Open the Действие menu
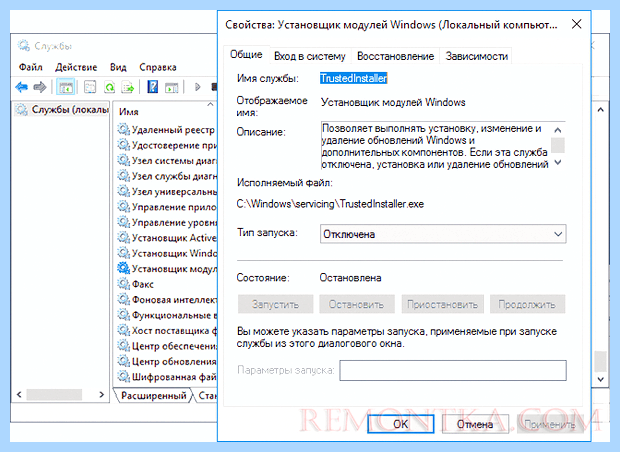Image resolution: width=620 pixels, height=452 pixels. (x=76, y=67)
